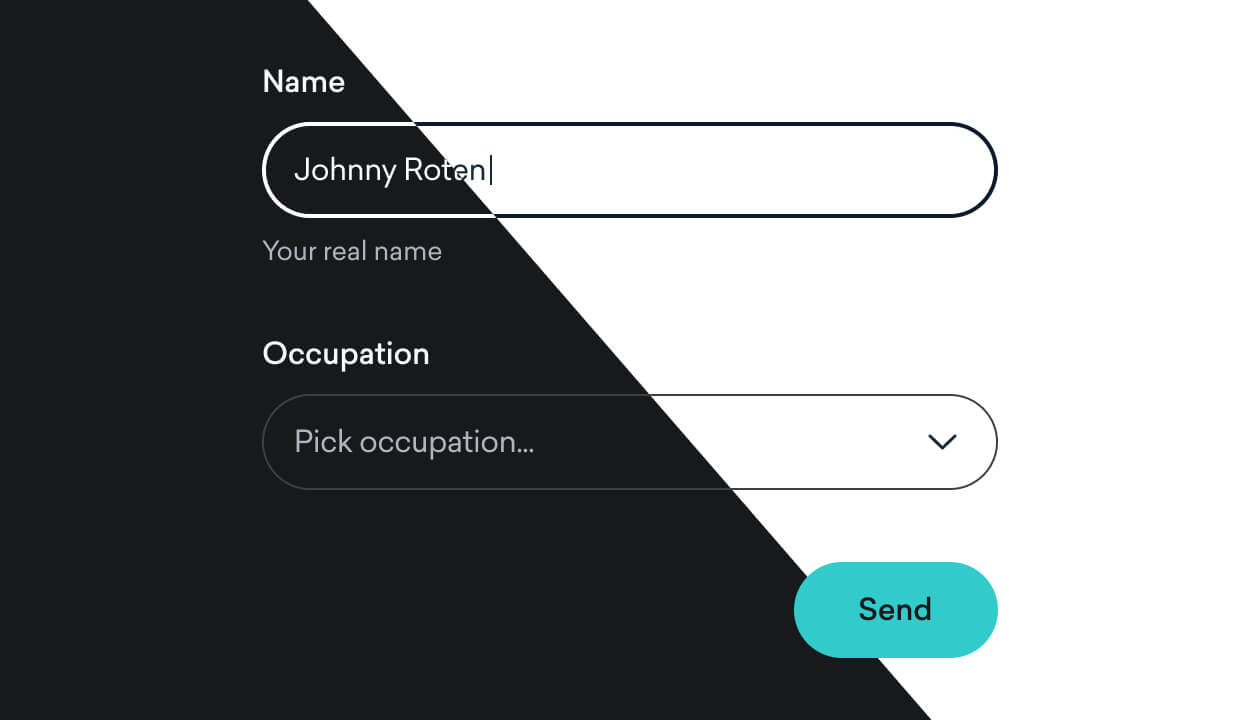Click the text cursor after Johnny Roten
This screenshot has height=720, width=1260.
click(489, 170)
